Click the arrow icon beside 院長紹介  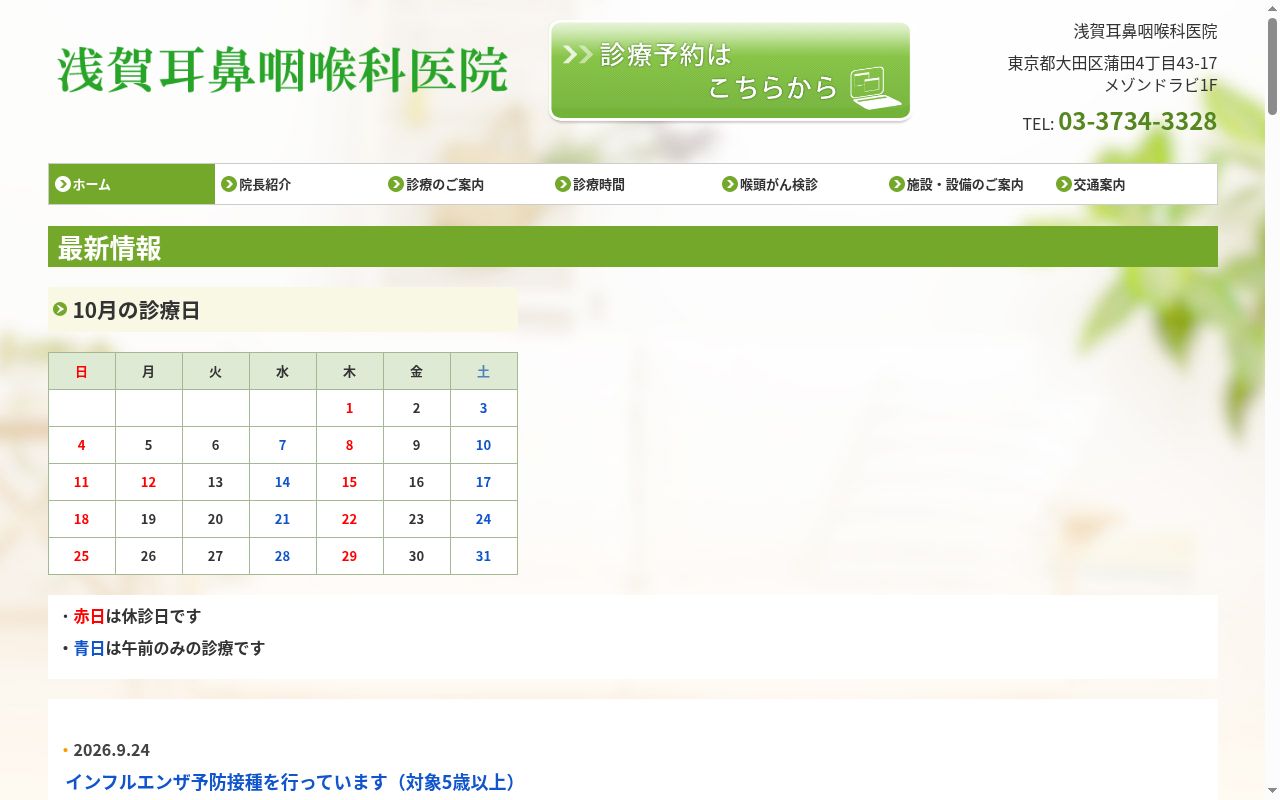click(x=229, y=184)
